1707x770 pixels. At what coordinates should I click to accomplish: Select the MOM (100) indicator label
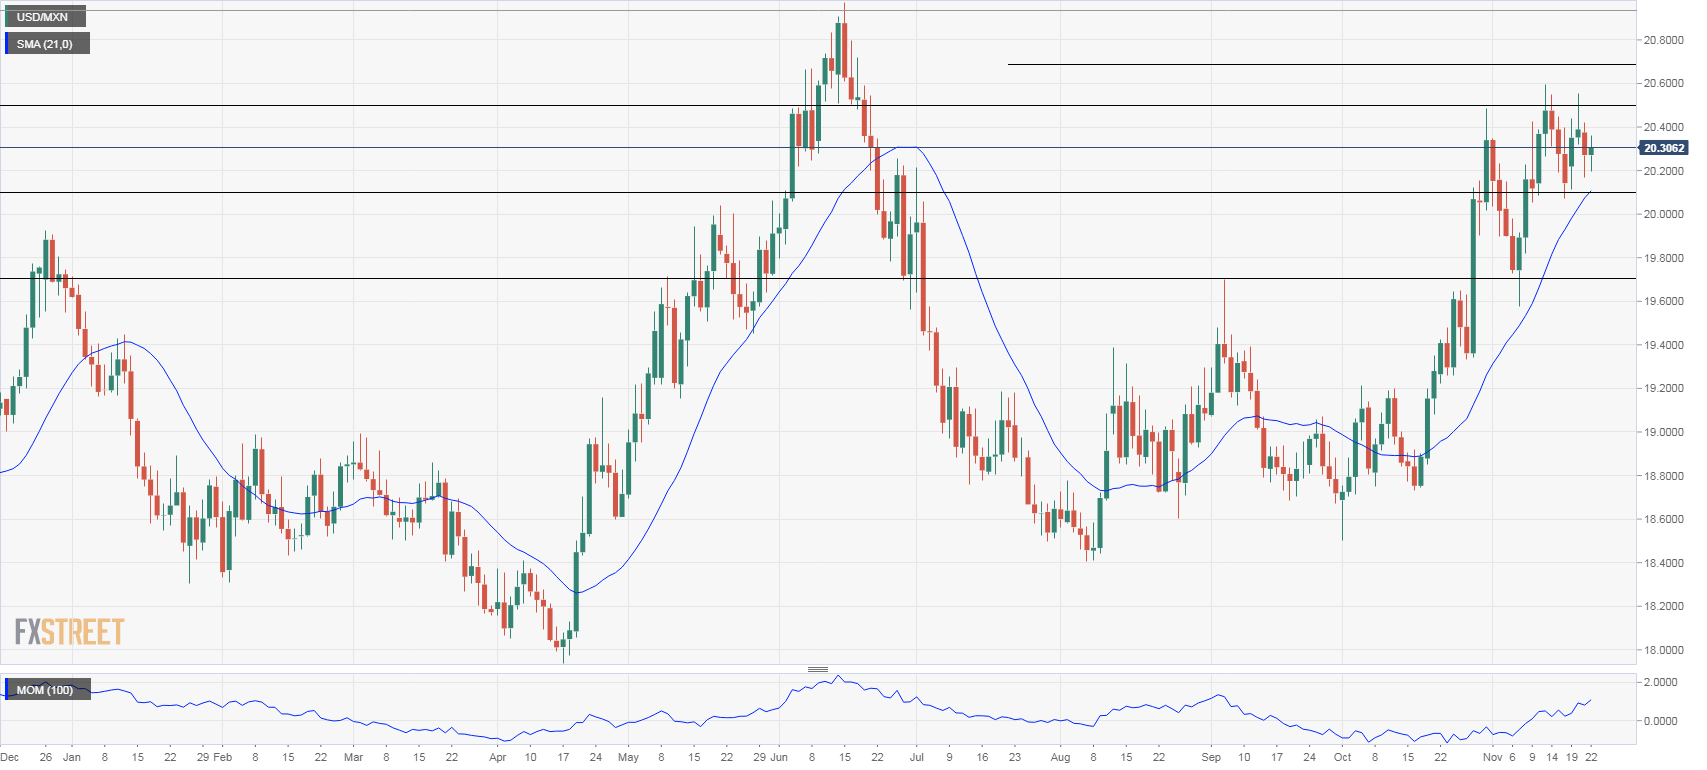click(x=47, y=690)
